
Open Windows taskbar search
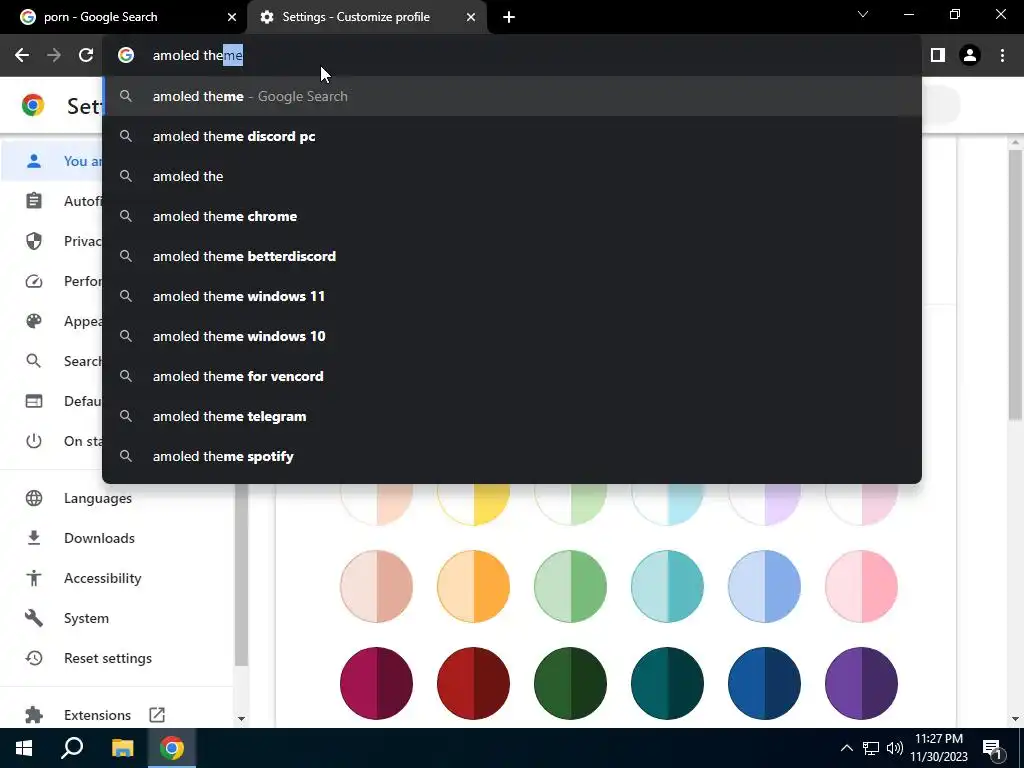click(72, 748)
